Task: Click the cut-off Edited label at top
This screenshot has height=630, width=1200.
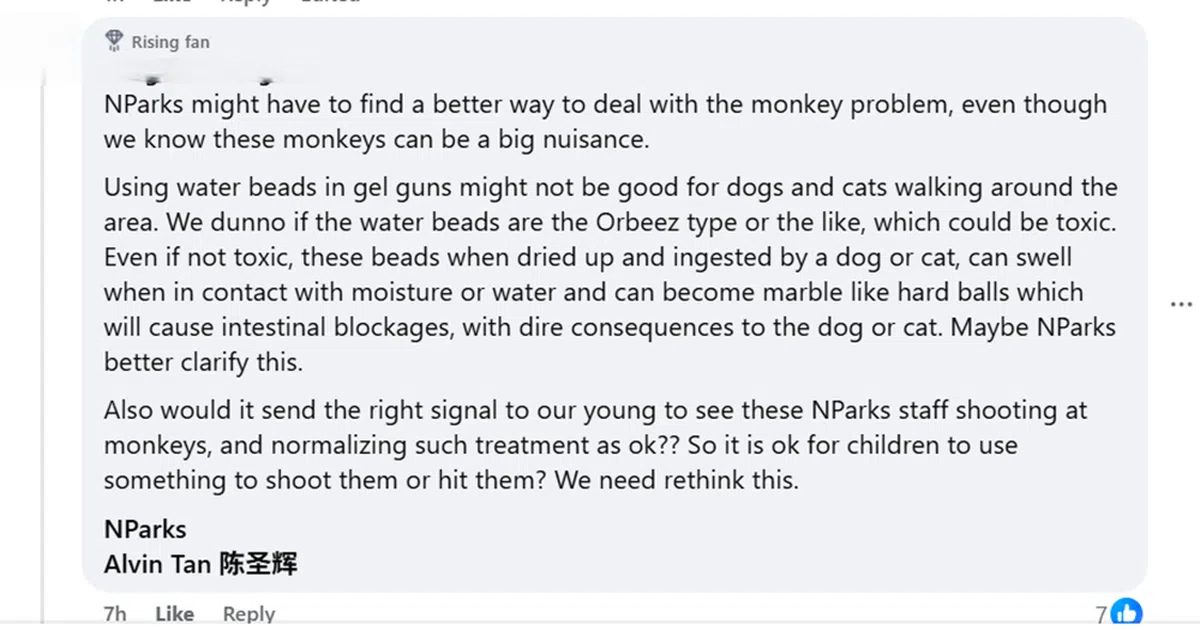Action: tap(329, 2)
